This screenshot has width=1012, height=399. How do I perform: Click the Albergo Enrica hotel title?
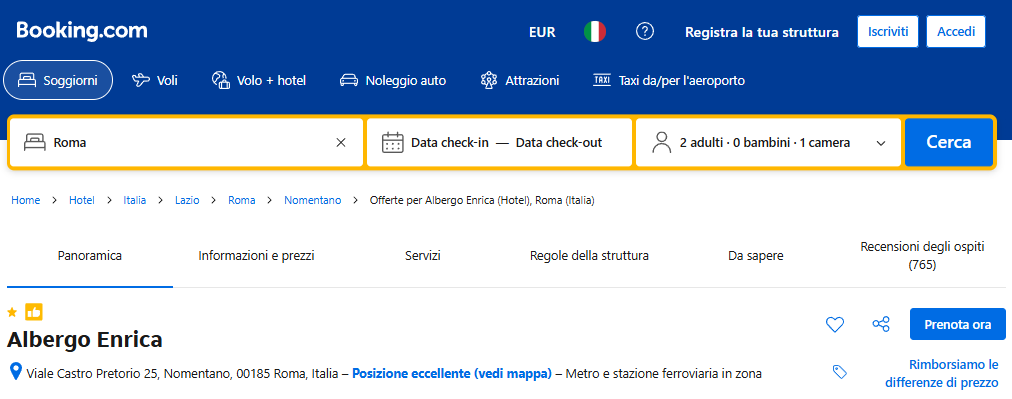pyautogui.click(x=85, y=340)
